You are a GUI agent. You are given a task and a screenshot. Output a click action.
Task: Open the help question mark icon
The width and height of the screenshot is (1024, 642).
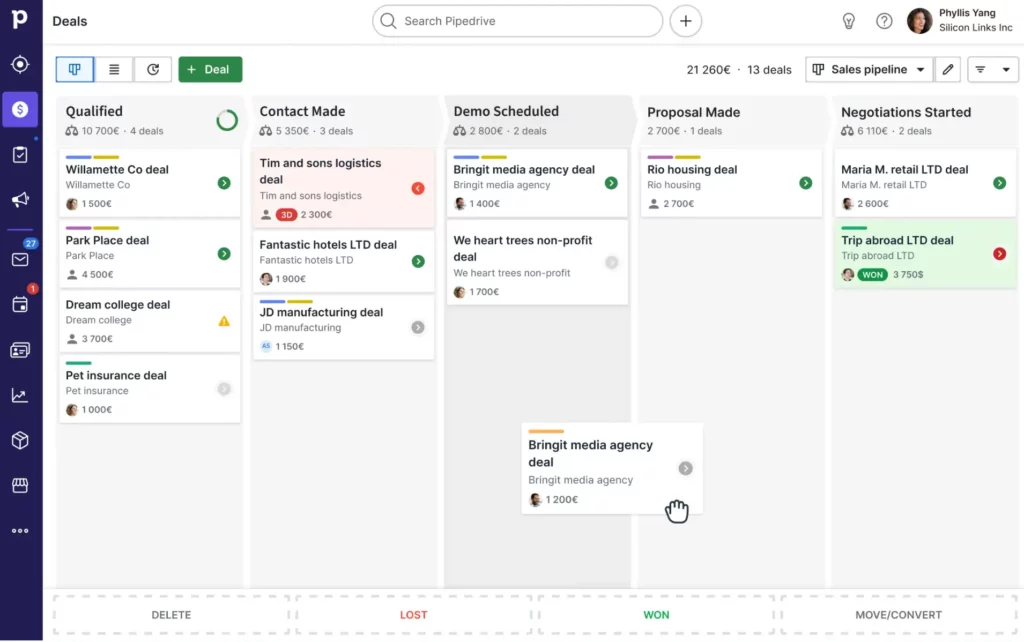(x=884, y=21)
